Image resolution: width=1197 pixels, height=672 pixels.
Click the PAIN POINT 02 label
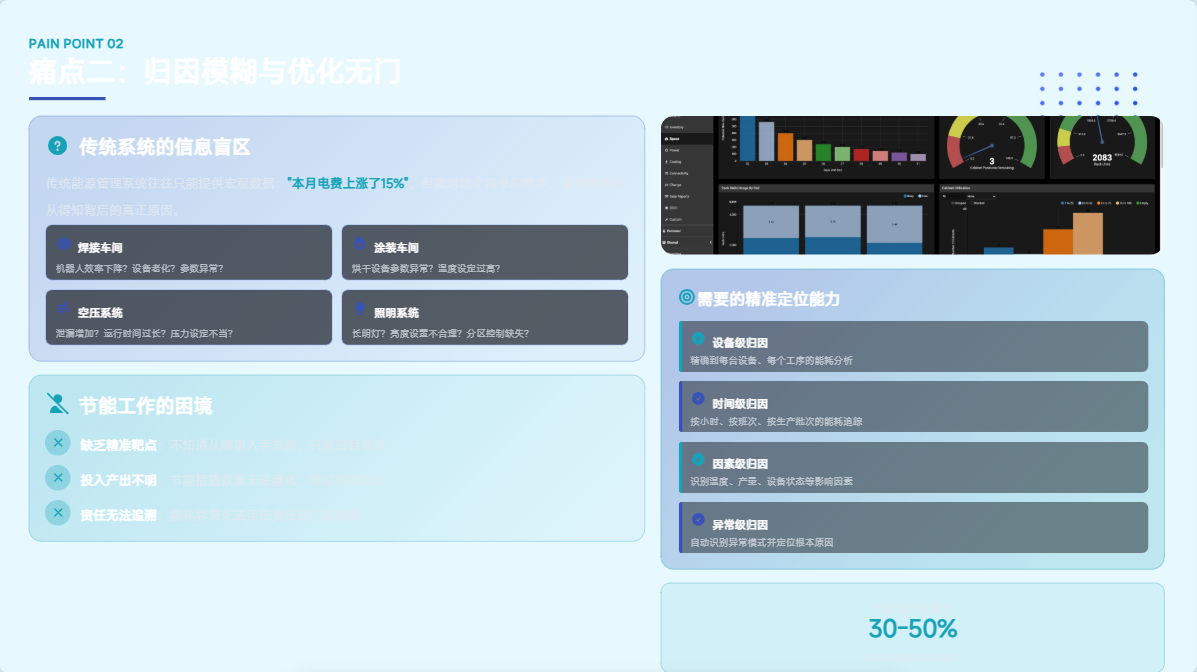(x=76, y=44)
